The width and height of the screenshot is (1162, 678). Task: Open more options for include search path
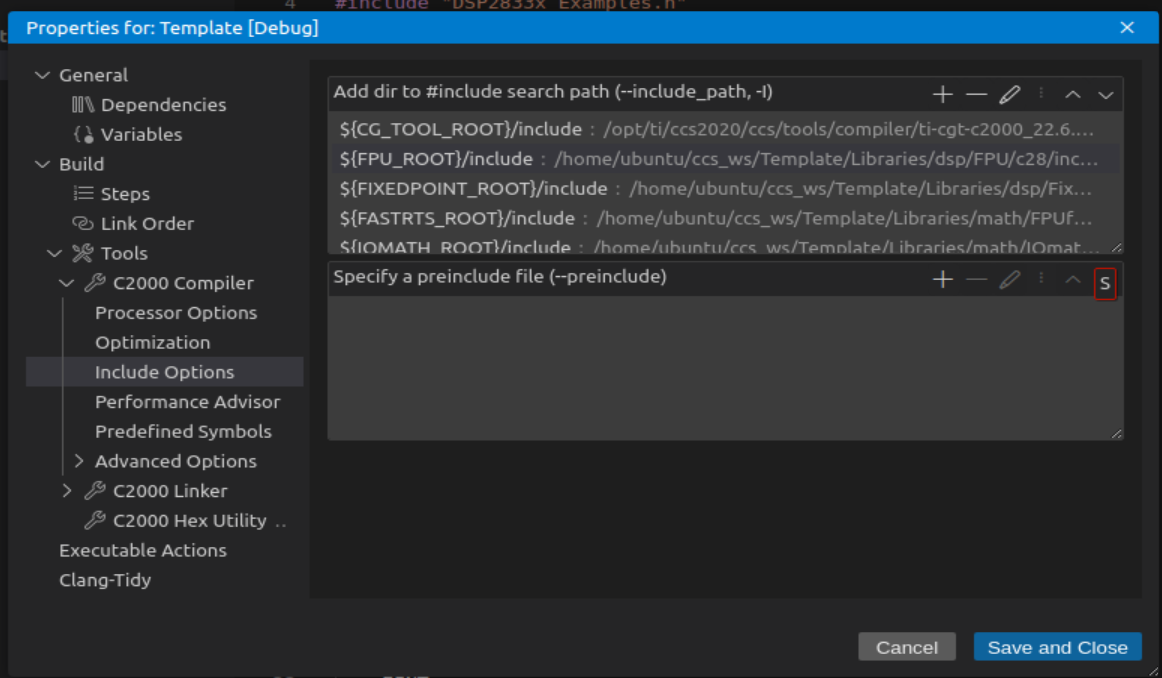click(1041, 93)
